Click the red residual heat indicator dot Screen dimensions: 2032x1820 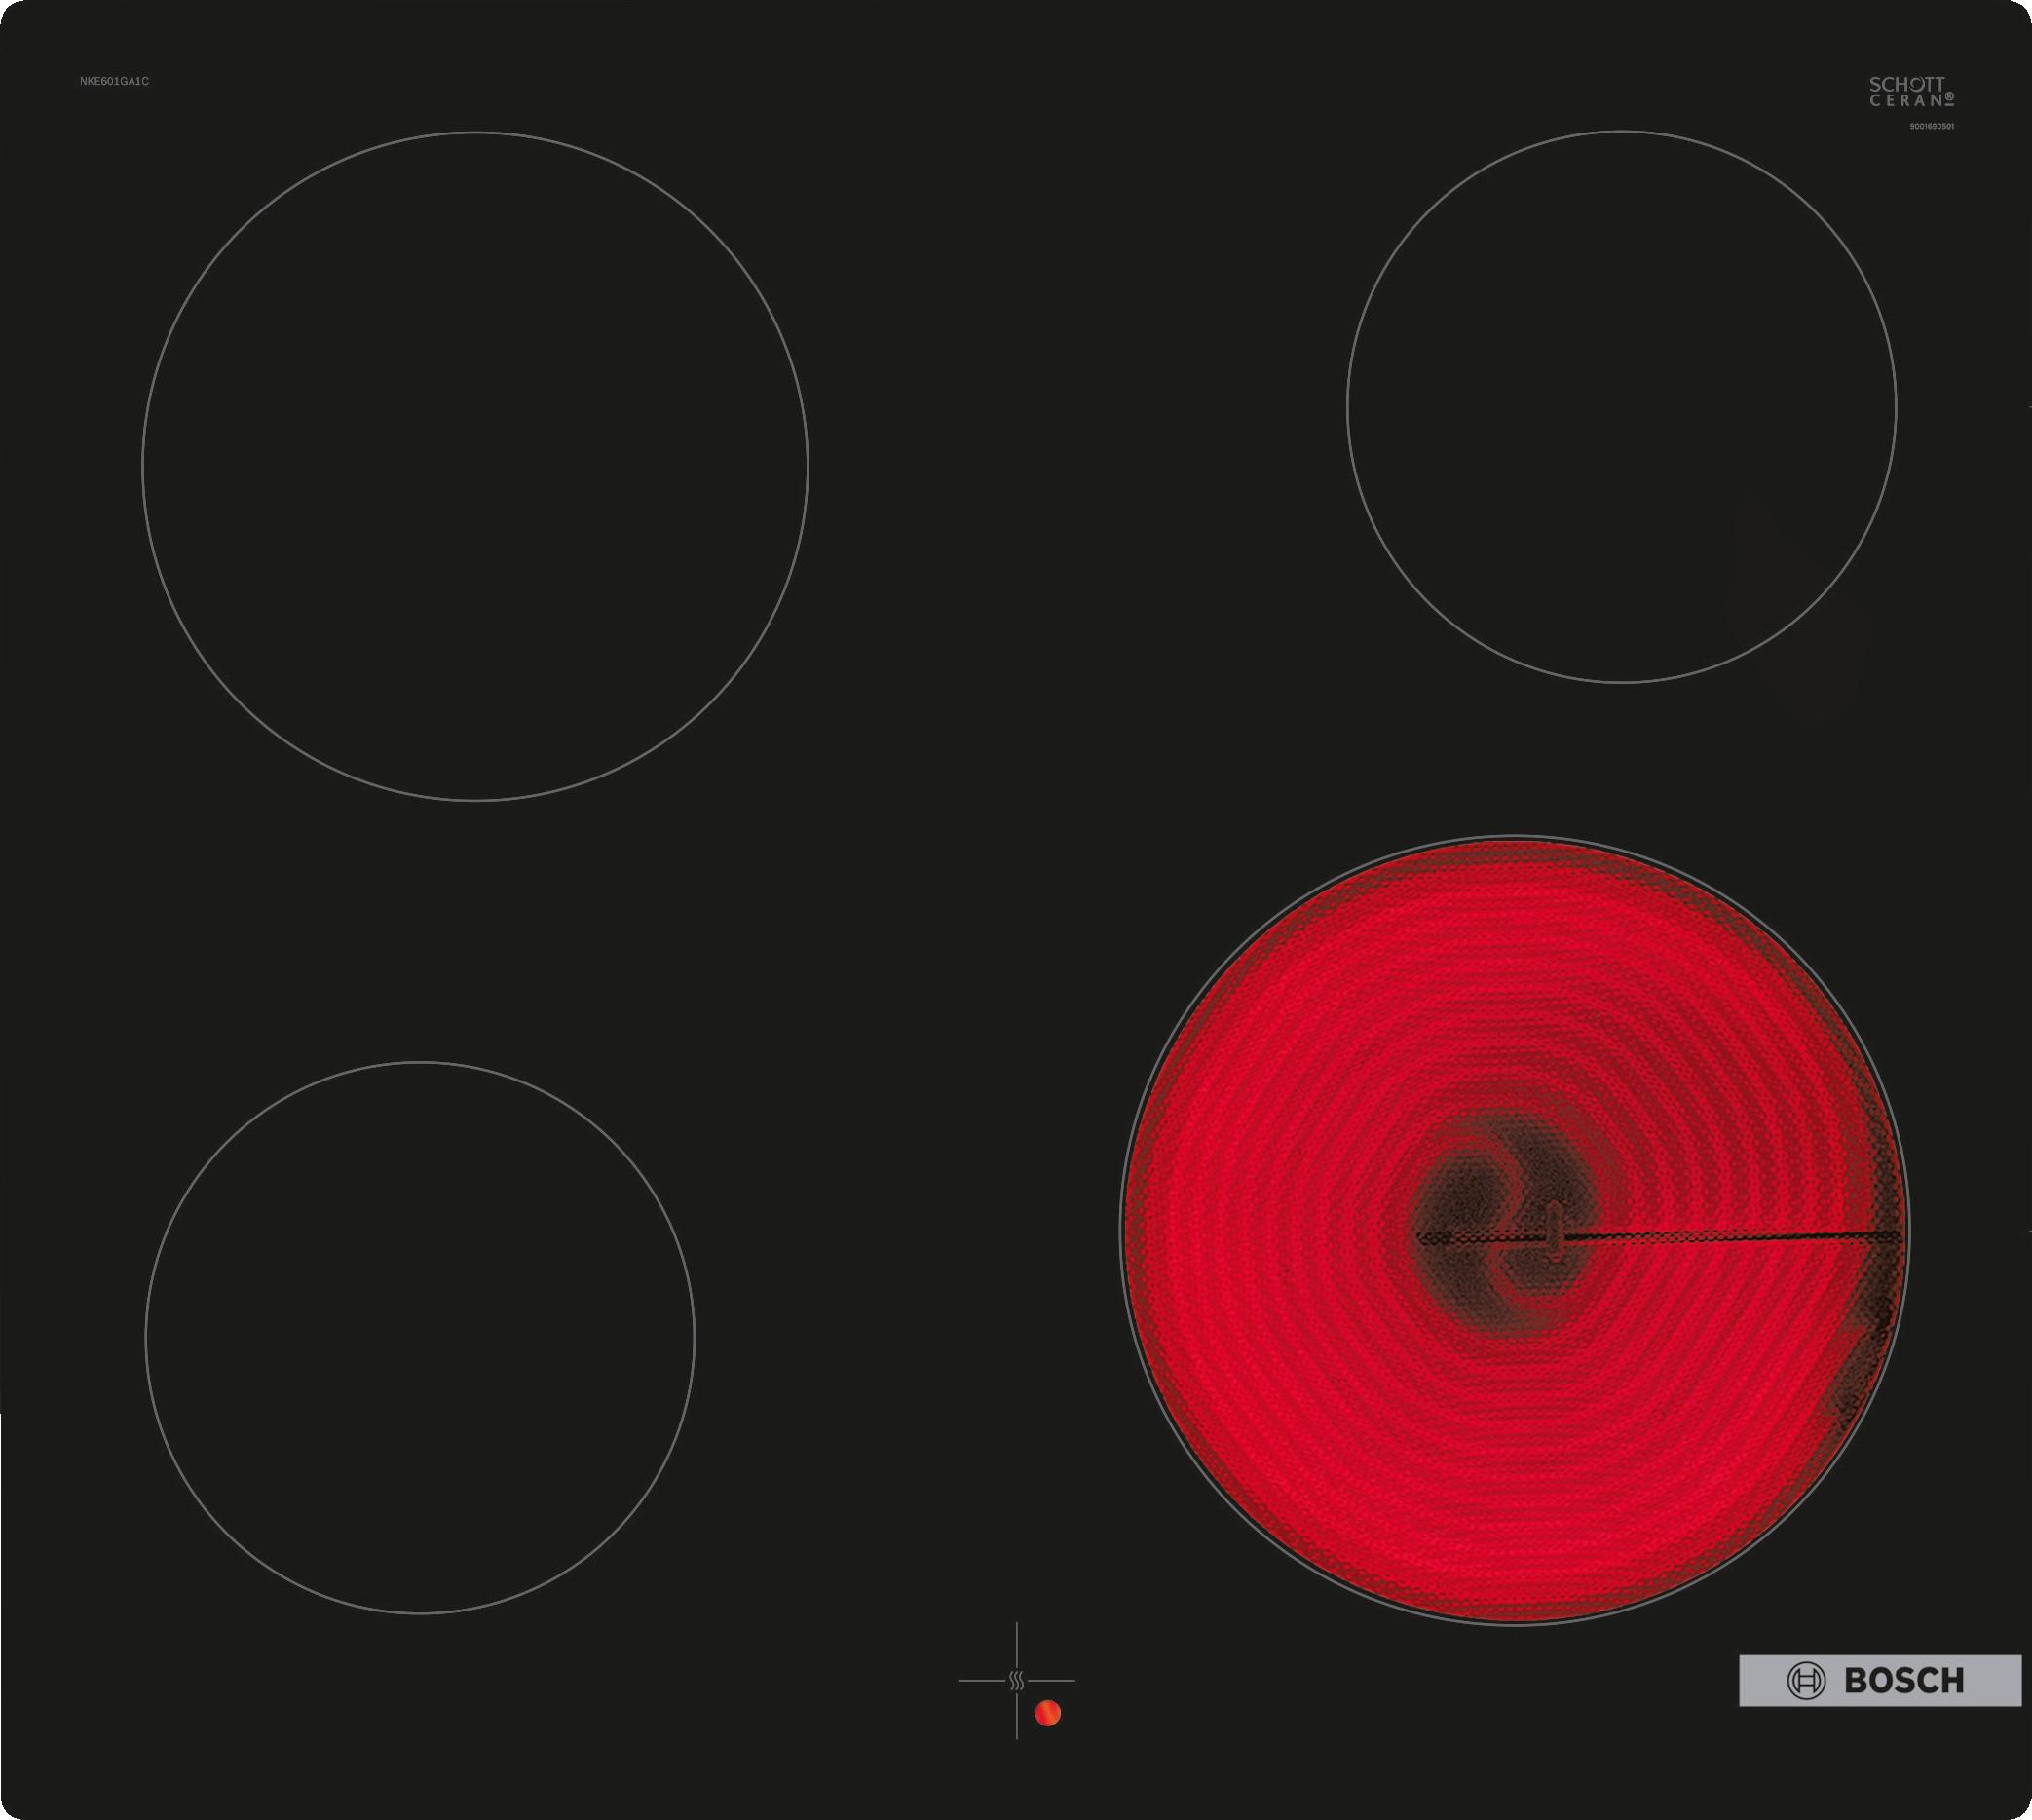1047,1713
